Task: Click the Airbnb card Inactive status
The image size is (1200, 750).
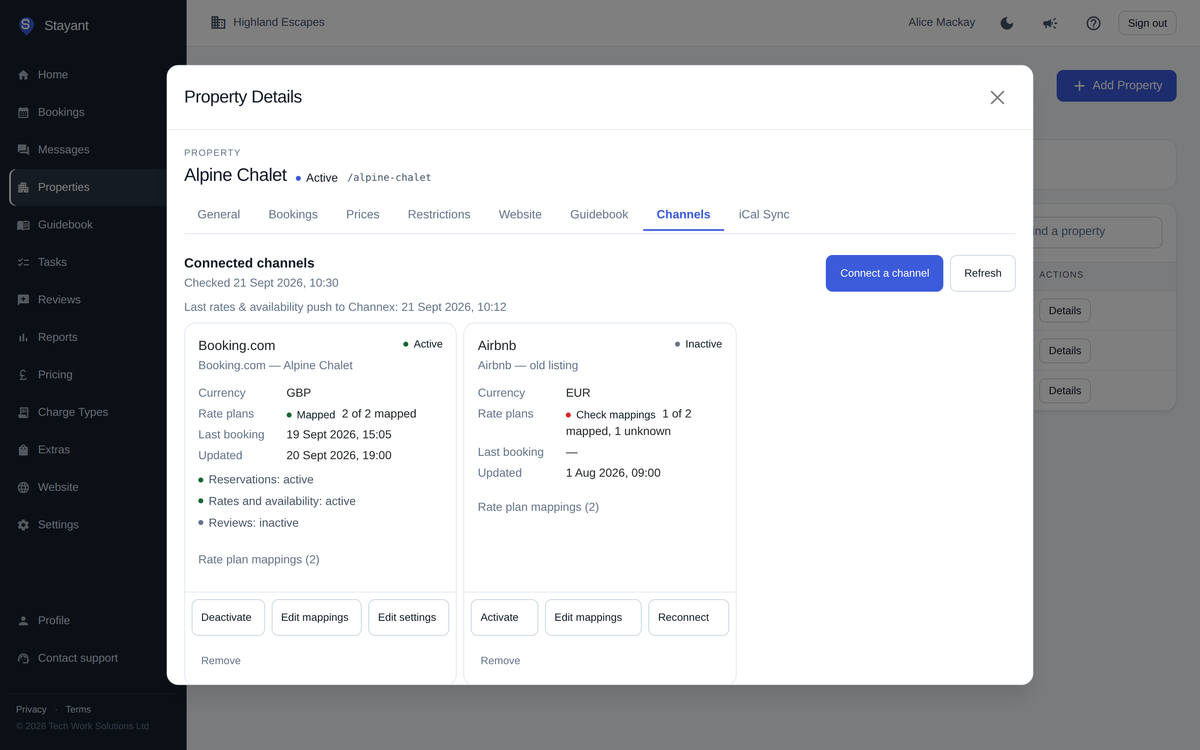Action: click(698, 344)
